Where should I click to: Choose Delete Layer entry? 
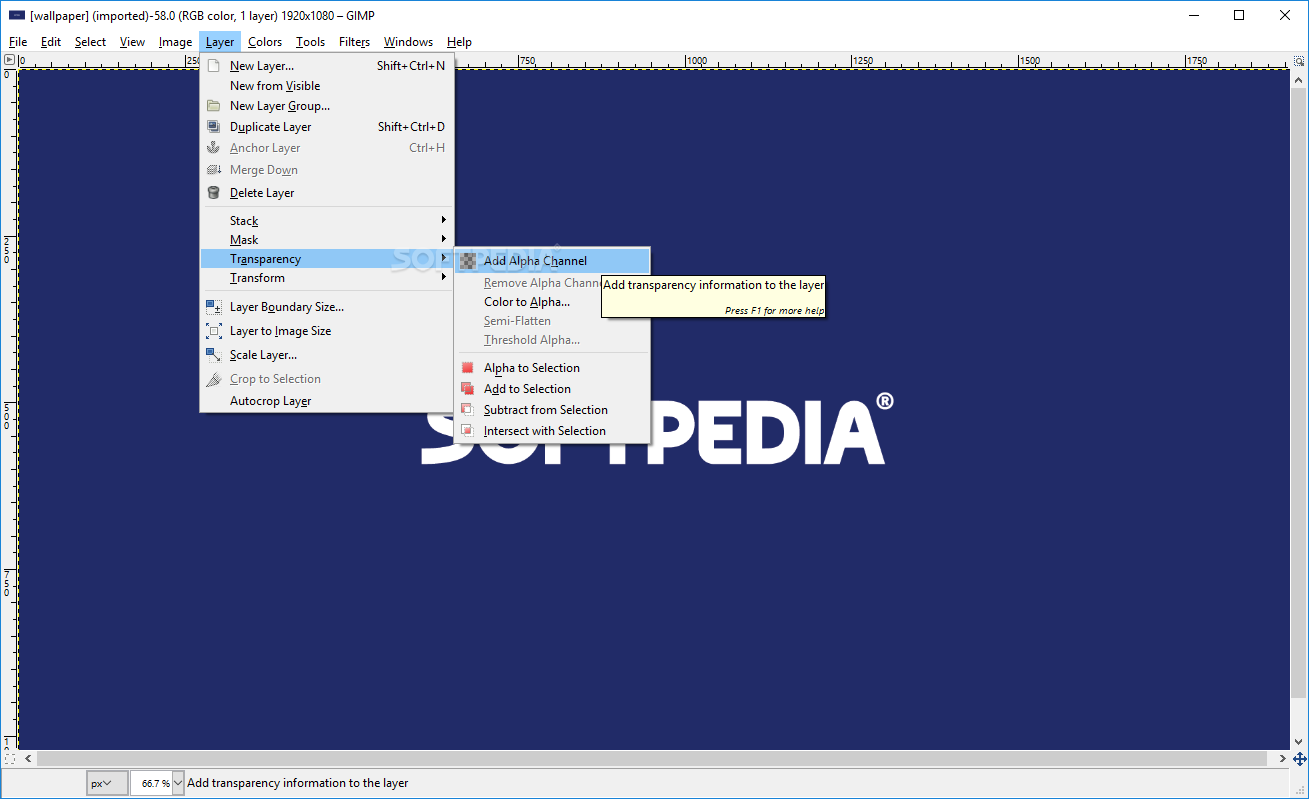click(x=327, y=193)
